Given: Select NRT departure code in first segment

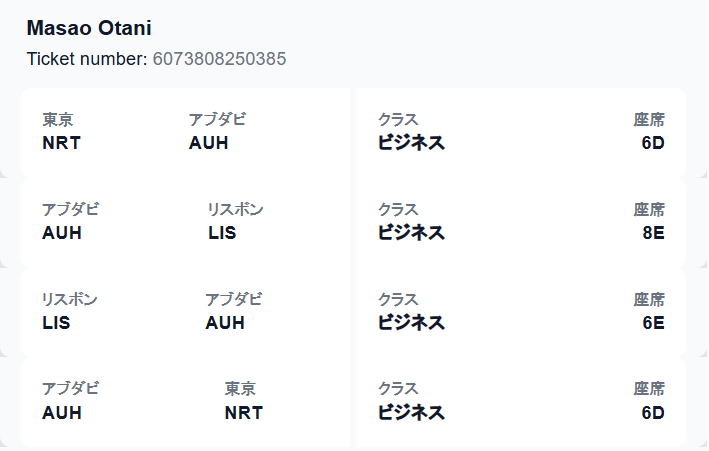Looking at the screenshot, I should (61, 143).
